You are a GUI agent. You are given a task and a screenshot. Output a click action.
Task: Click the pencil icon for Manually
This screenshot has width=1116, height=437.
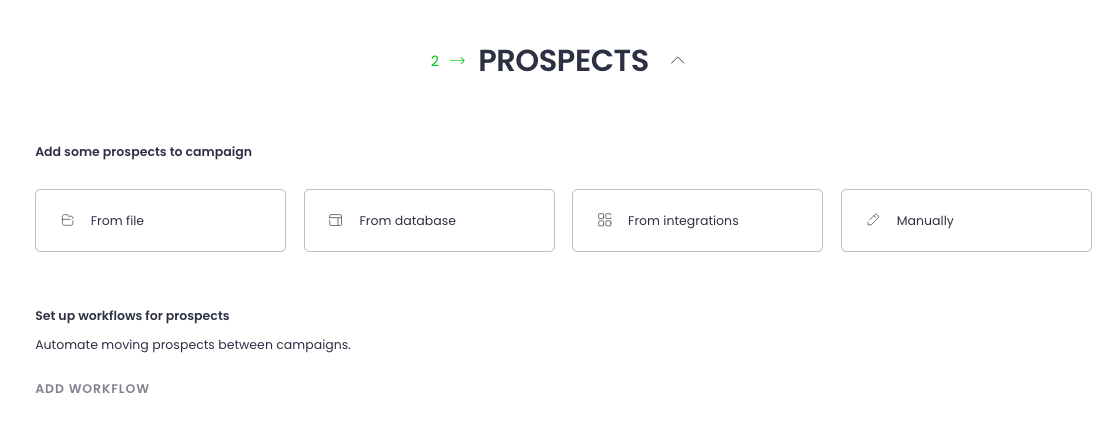pyautogui.click(x=873, y=220)
